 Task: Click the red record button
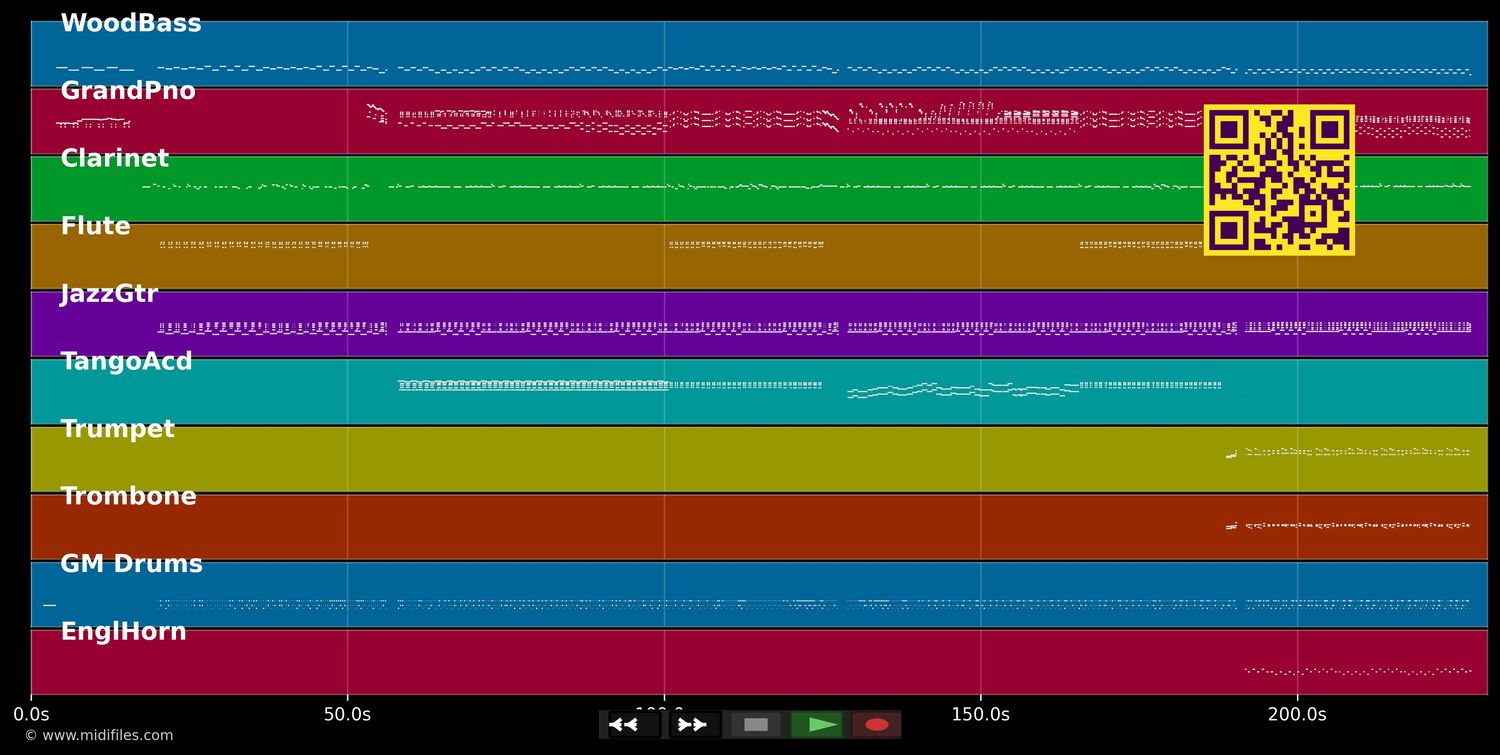pos(877,725)
